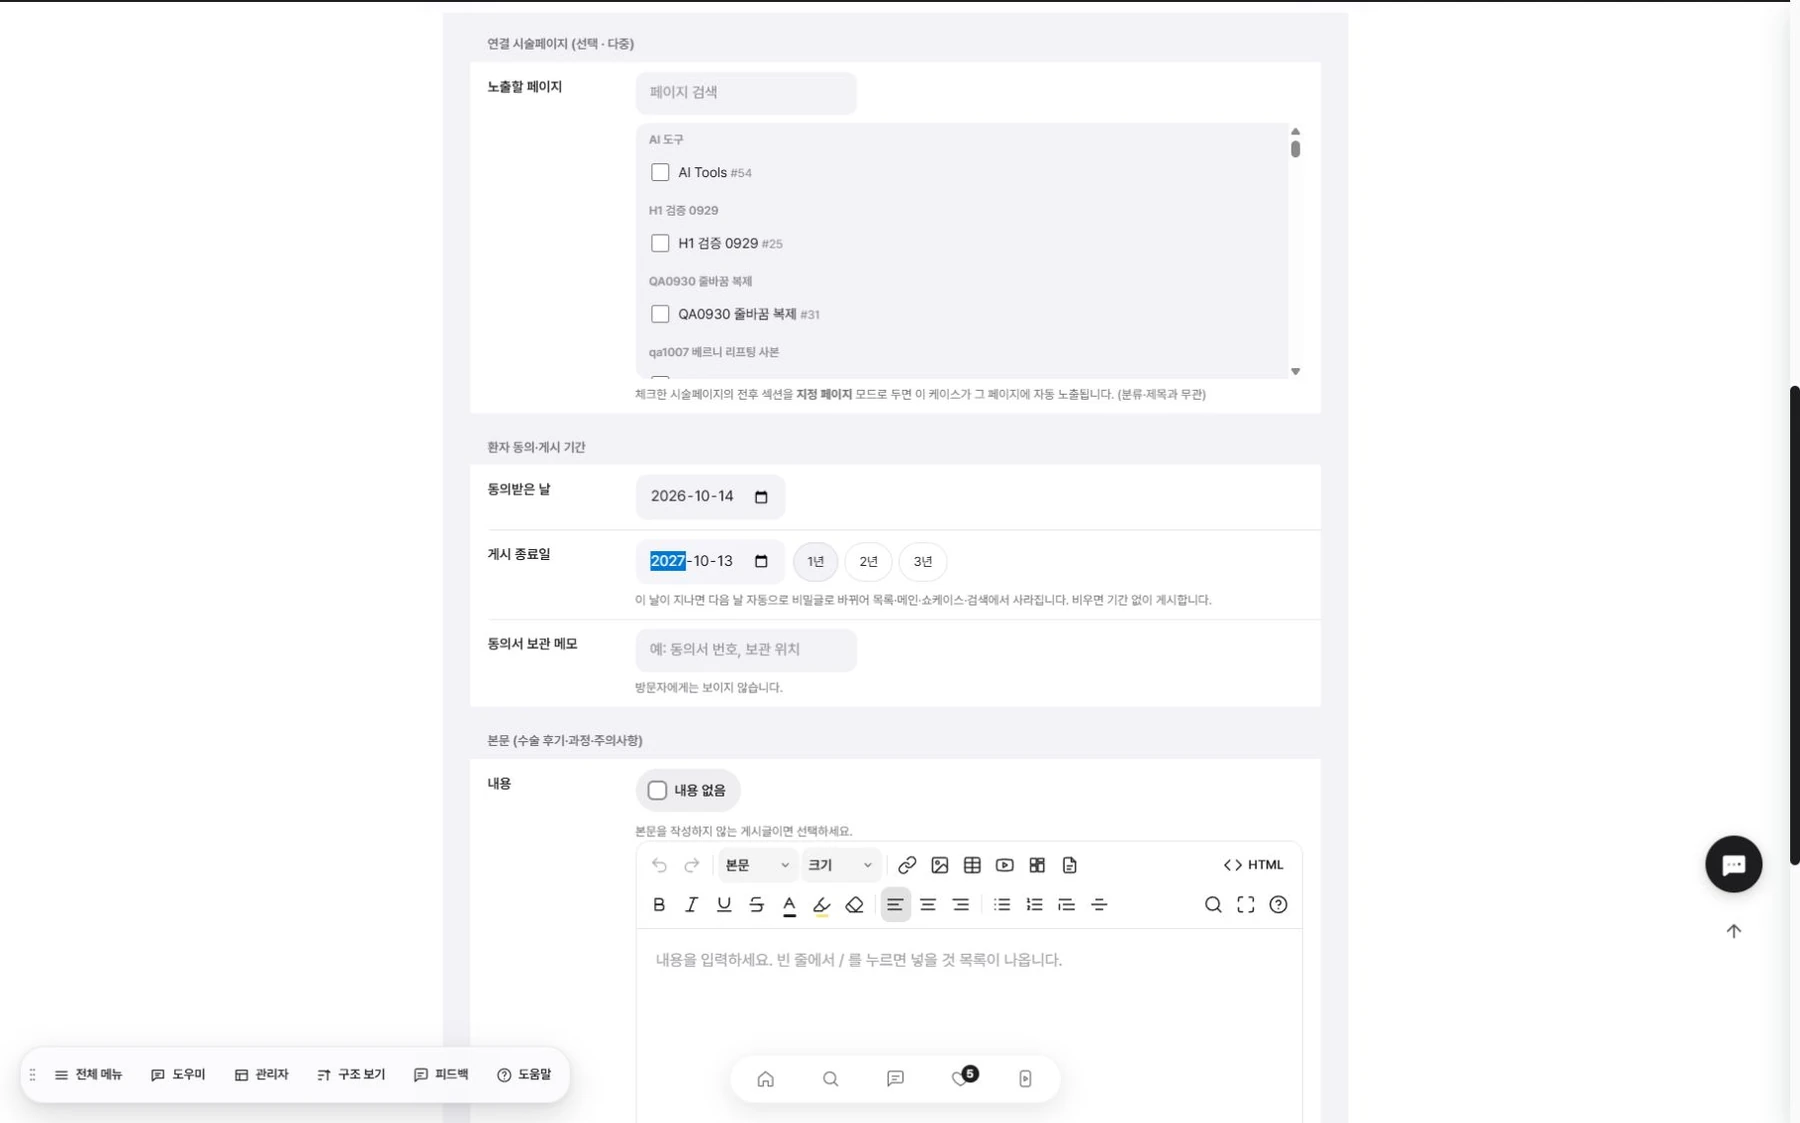Image resolution: width=1800 pixels, height=1123 pixels.
Task: Open highlight color picker
Action: 821,905
